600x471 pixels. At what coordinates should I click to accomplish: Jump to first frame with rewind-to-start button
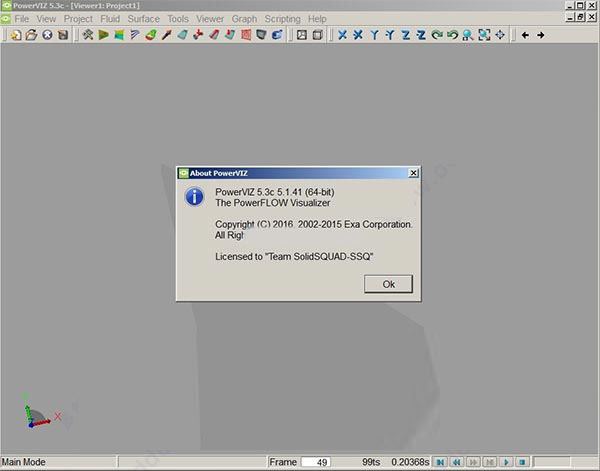pos(440,462)
